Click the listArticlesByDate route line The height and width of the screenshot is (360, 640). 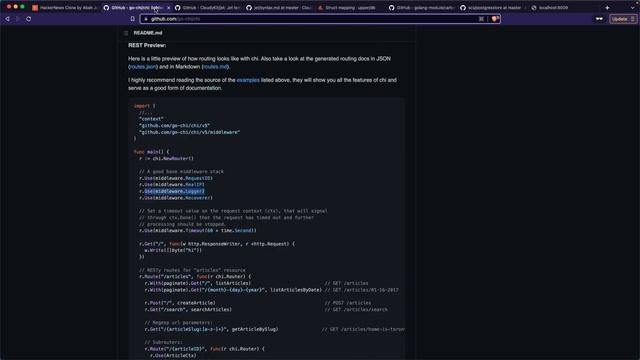tap(233, 290)
